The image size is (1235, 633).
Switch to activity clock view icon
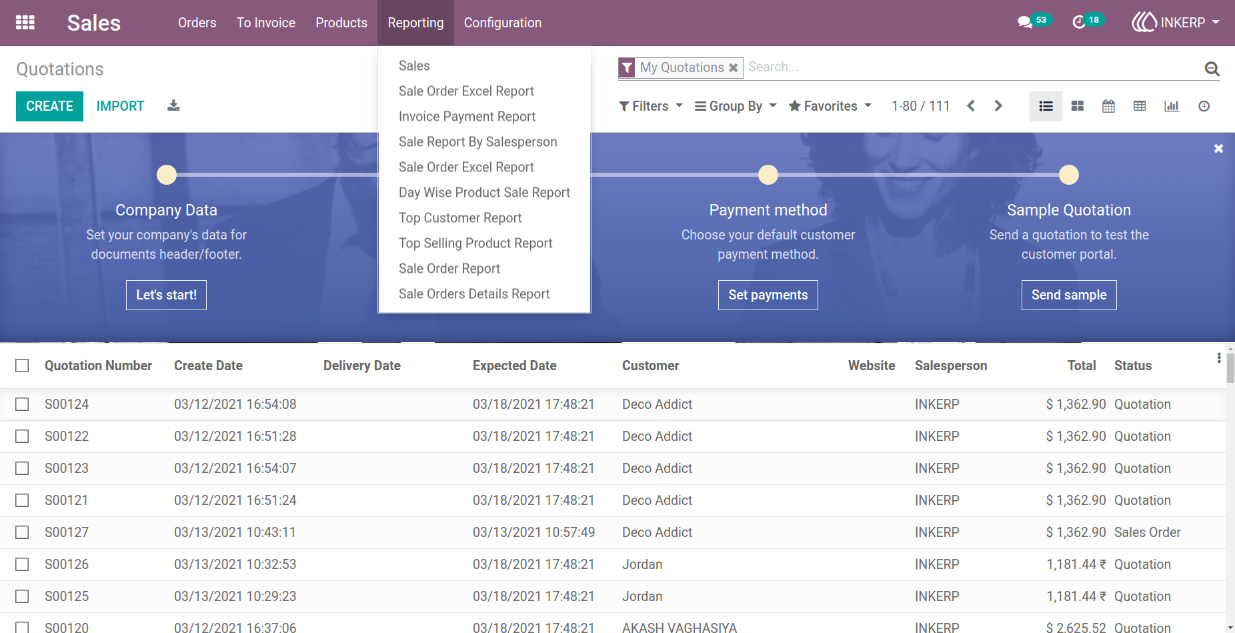click(x=1204, y=106)
